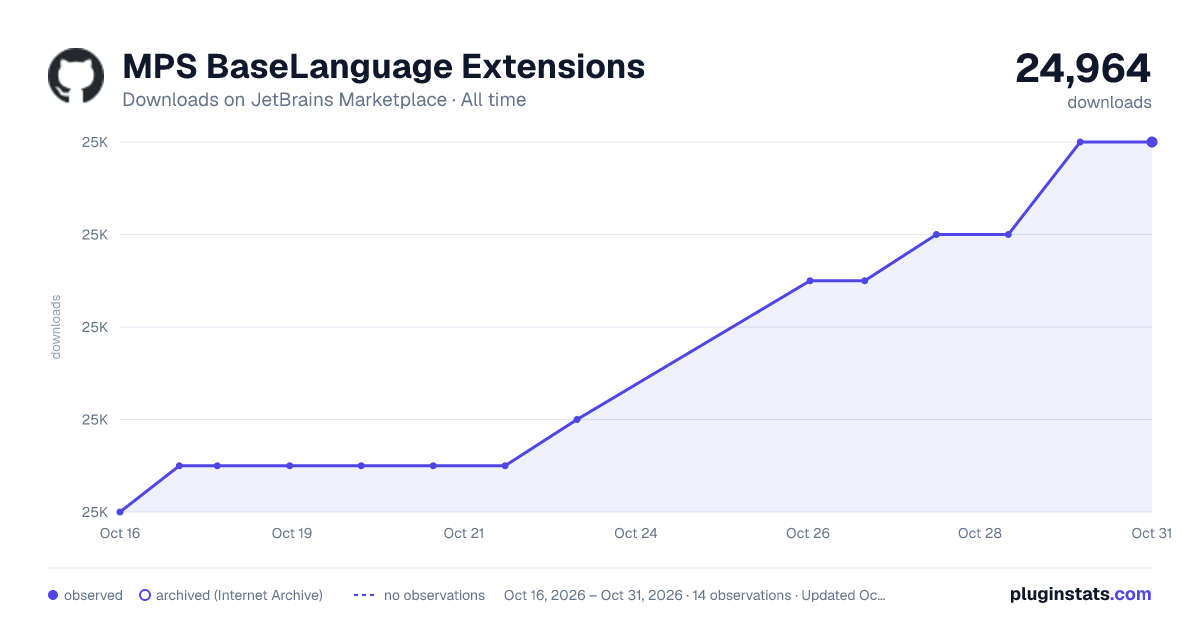Click the Oct 31 x-axis label
The image size is (1200, 630).
coord(1151,533)
